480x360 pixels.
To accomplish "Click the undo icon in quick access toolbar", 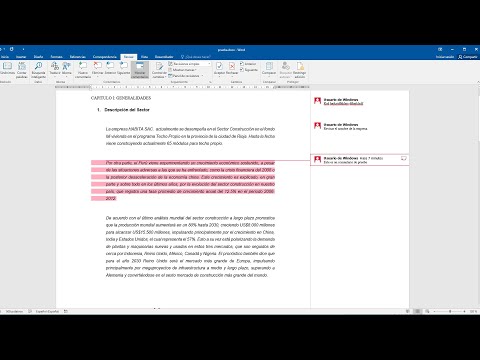I will tap(2, 49).
